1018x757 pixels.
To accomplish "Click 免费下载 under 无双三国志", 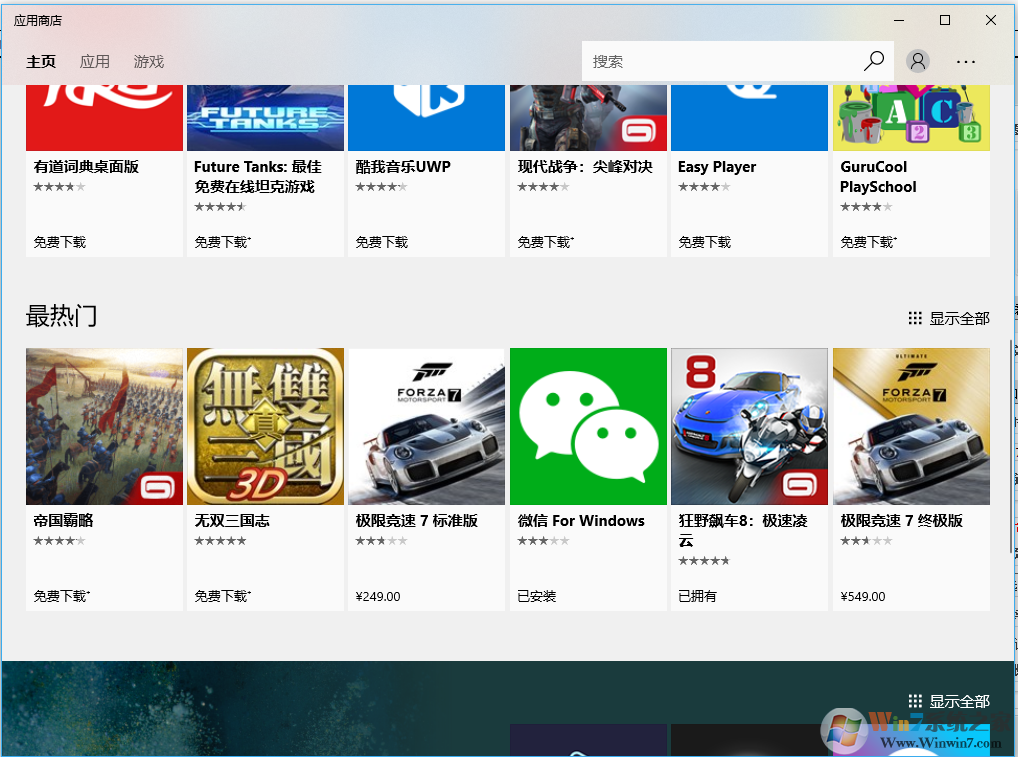I will pyautogui.click(x=222, y=596).
